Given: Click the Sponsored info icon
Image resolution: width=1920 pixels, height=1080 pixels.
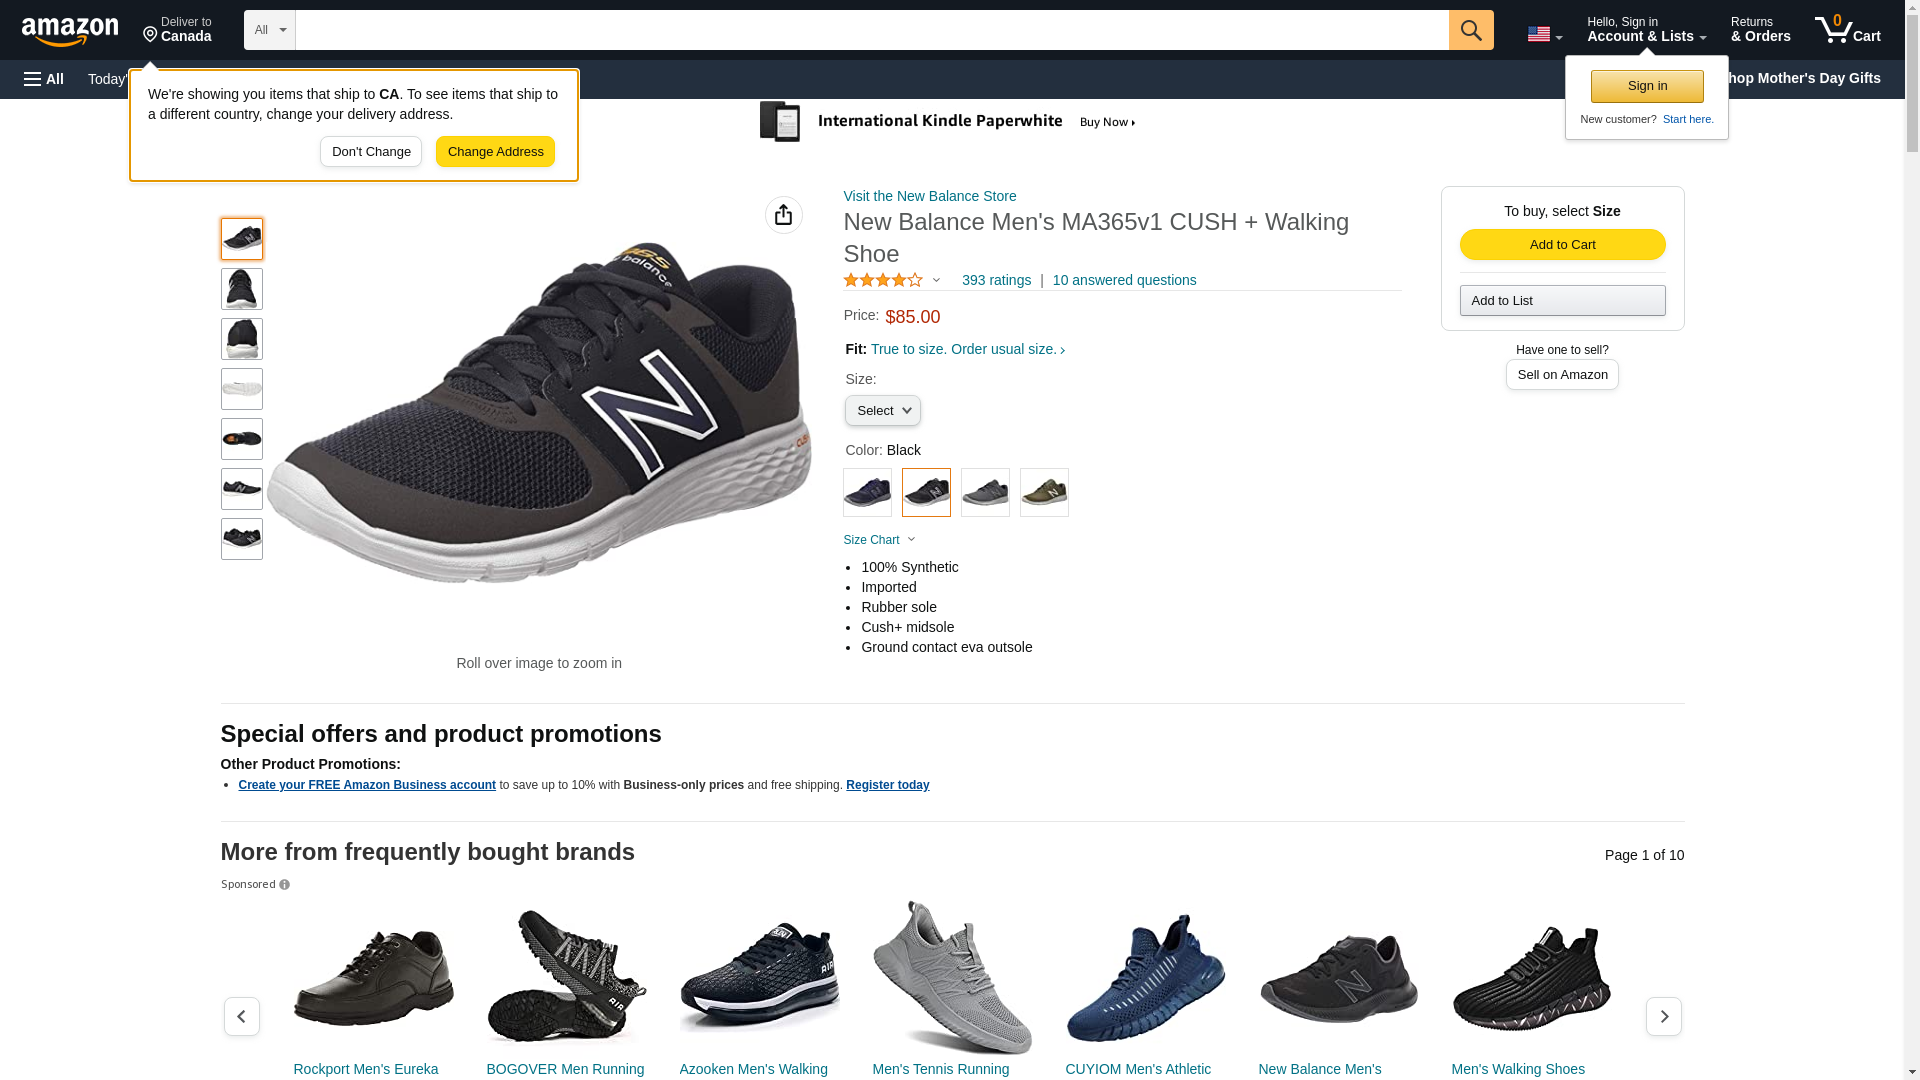Looking at the screenshot, I should coord(284,885).
